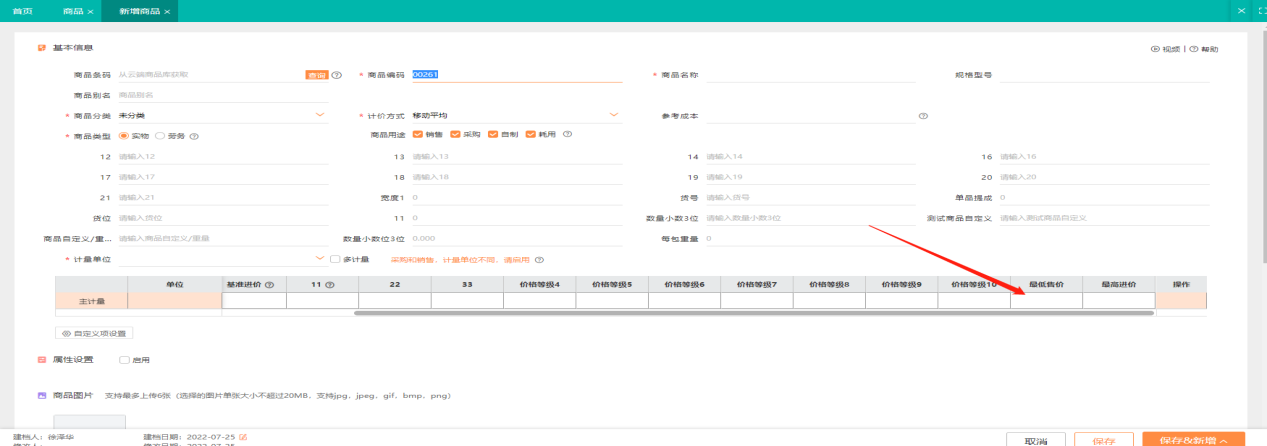Close the 商品 tab with its X
The image size is (1267, 446).
click(x=91, y=11)
